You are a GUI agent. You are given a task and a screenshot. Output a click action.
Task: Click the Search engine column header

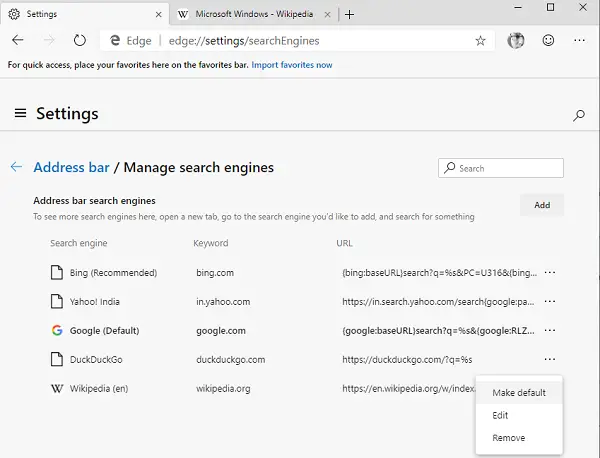tap(78, 243)
